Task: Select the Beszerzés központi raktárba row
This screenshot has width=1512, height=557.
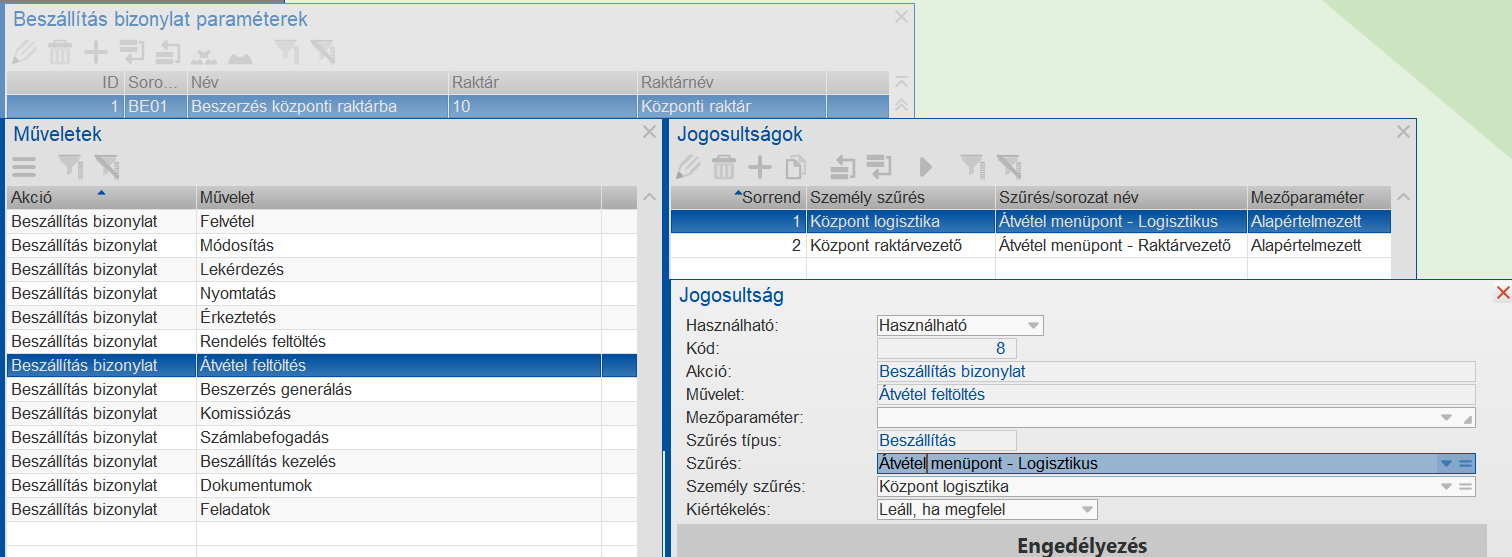Action: [447, 106]
